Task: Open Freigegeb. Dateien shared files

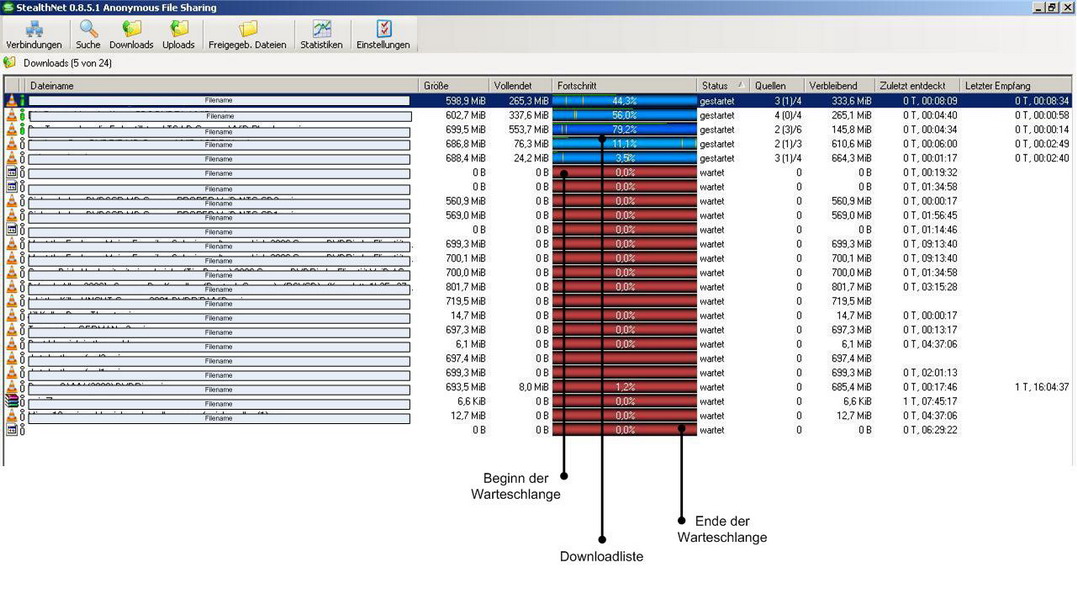Action: [247, 34]
